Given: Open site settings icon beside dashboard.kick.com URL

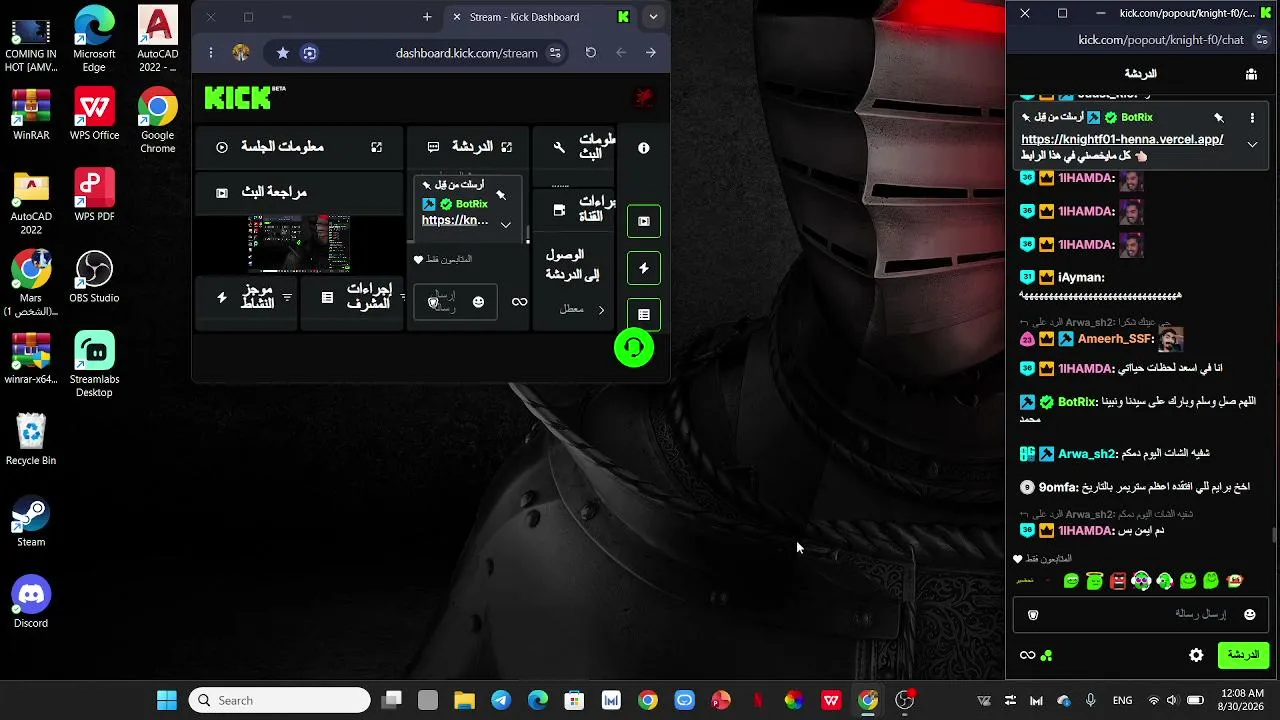Looking at the screenshot, I should point(555,53).
